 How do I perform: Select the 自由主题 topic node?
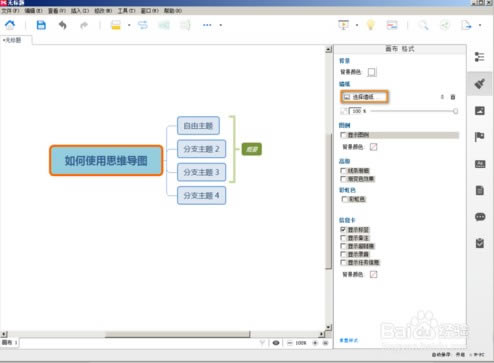coord(198,126)
